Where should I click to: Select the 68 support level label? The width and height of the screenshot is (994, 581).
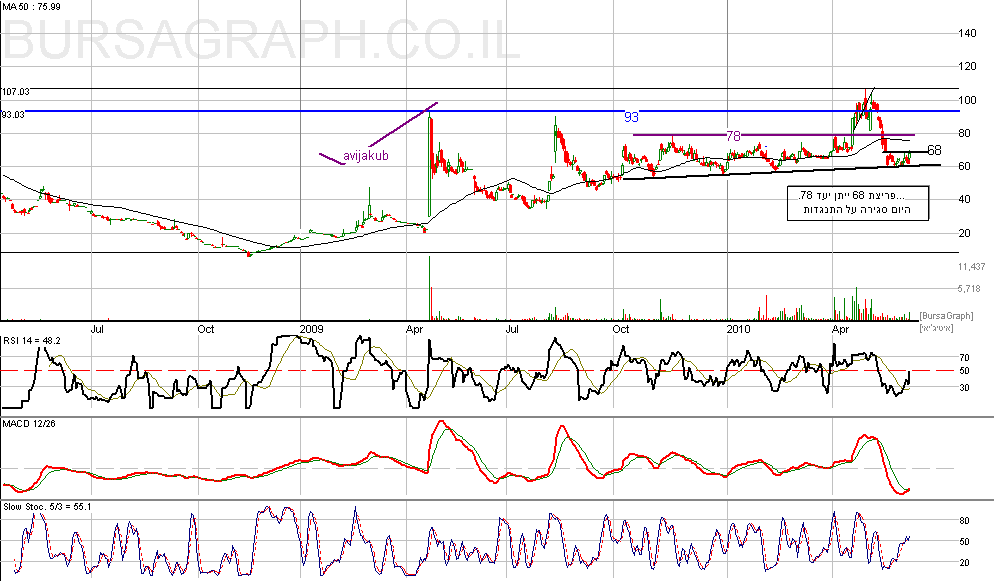click(934, 150)
